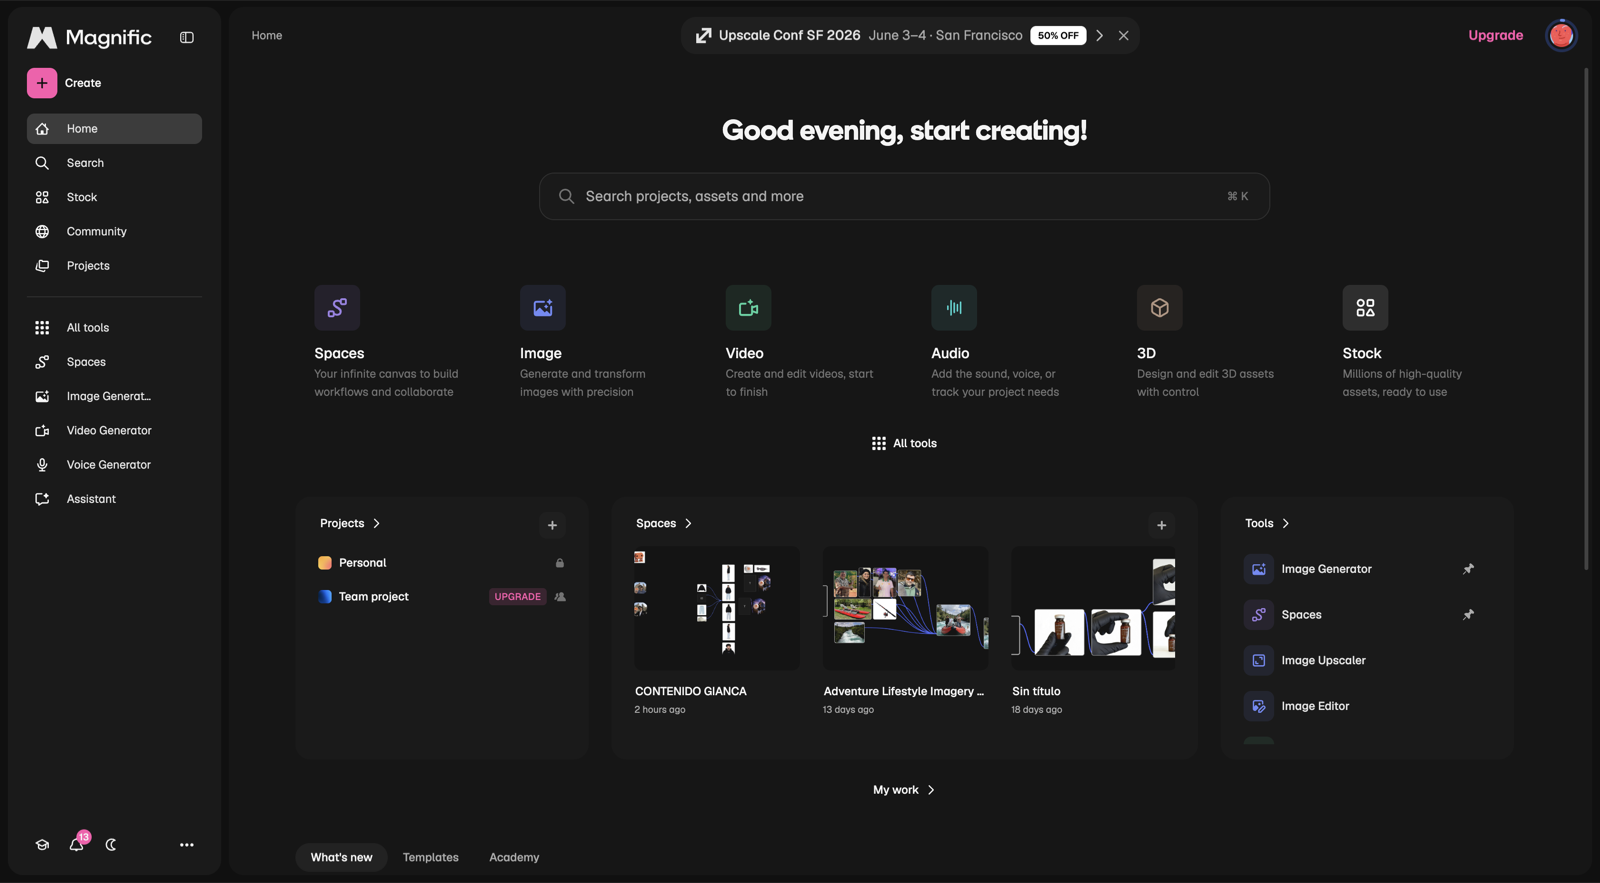The width and height of the screenshot is (1600, 883).
Task: Open Image Generator in Tools panel
Action: [1326, 569]
